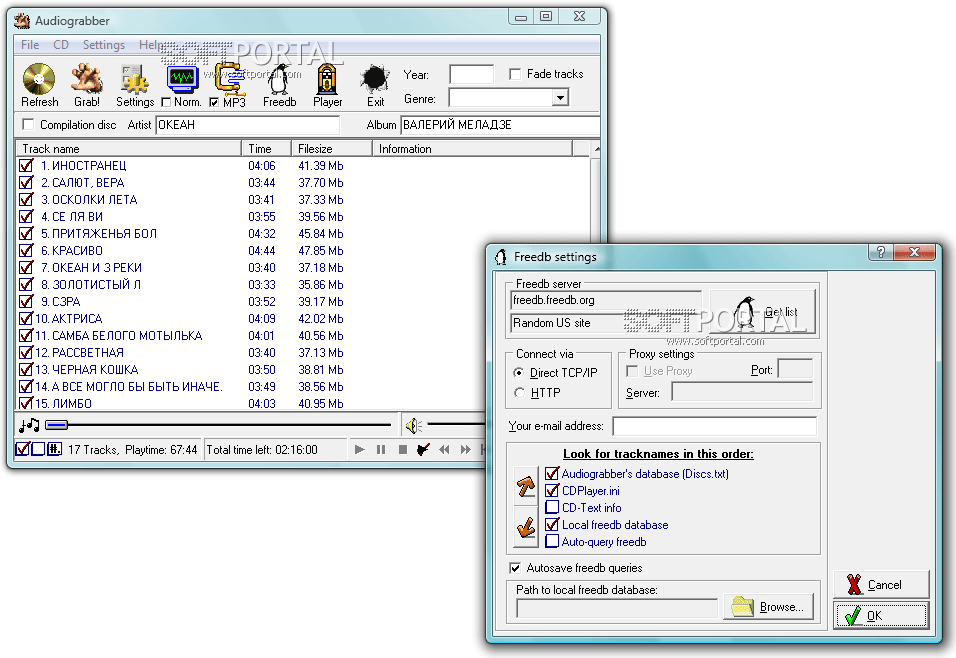Click the Your e-mail address field
This screenshot has height=658, width=956.
click(x=715, y=426)
